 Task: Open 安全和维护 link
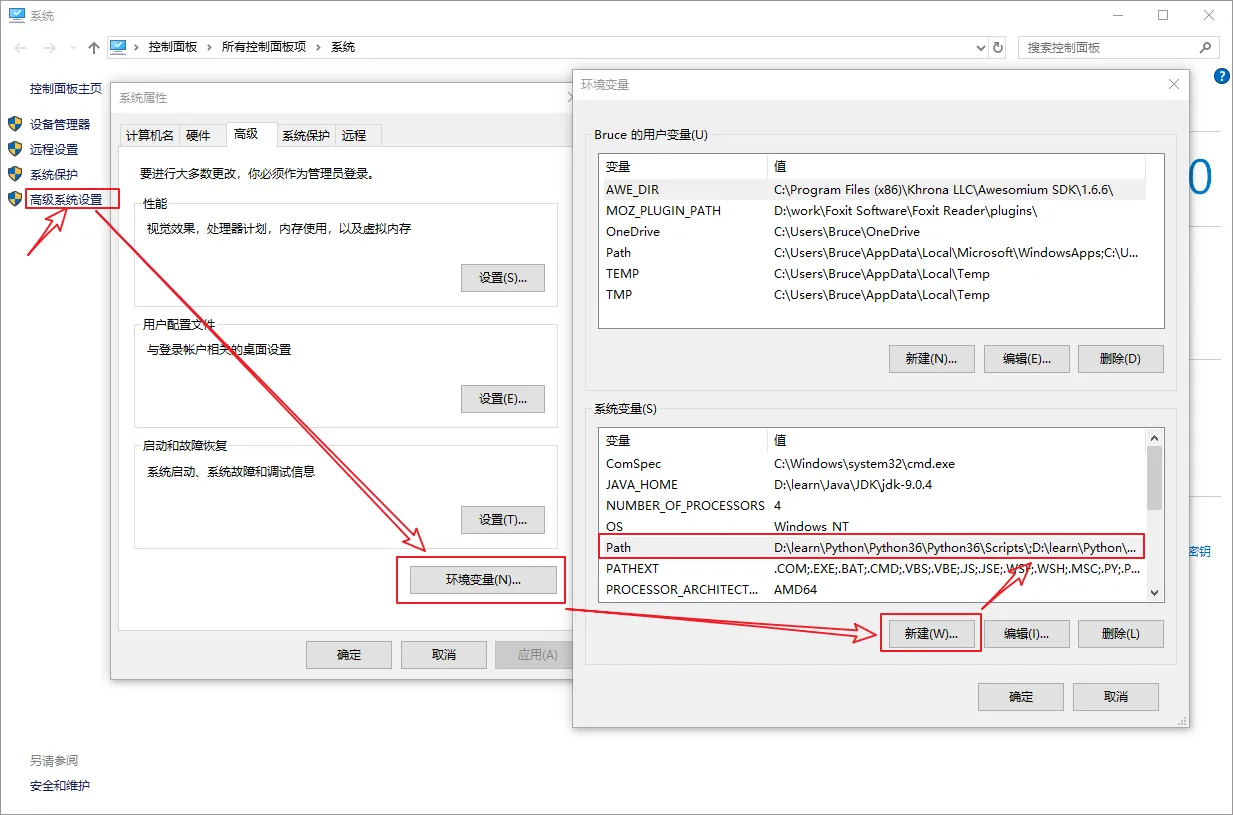point(60,785)
